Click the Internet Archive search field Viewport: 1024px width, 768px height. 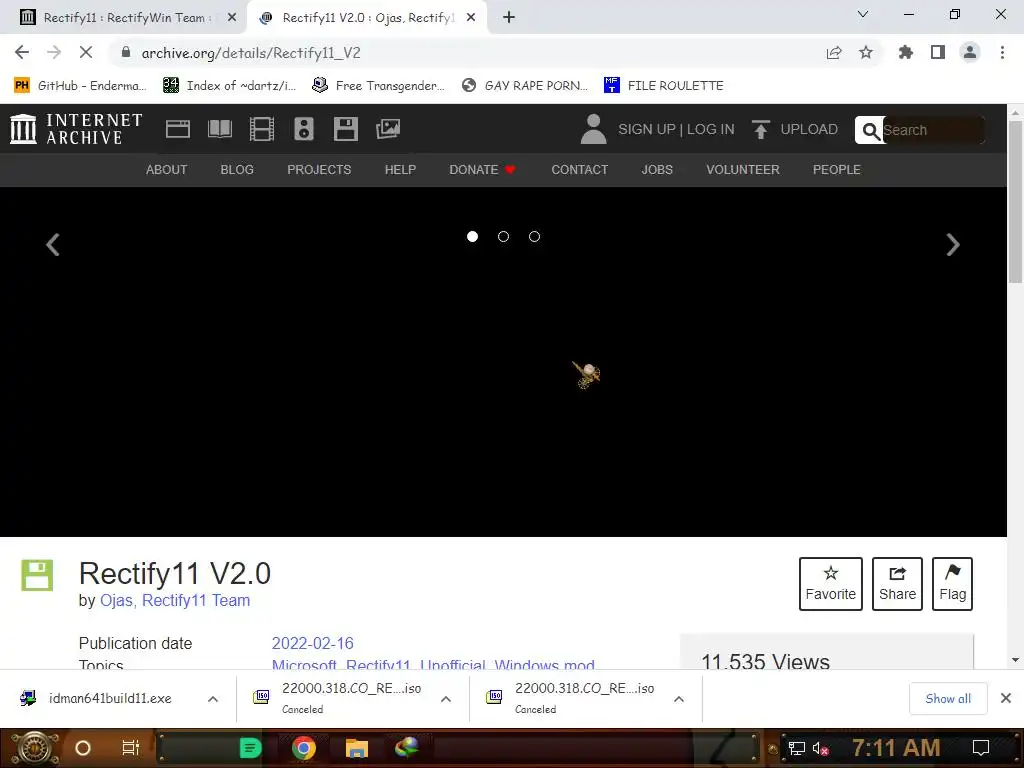pyautogui.click(x=933, y=130)
